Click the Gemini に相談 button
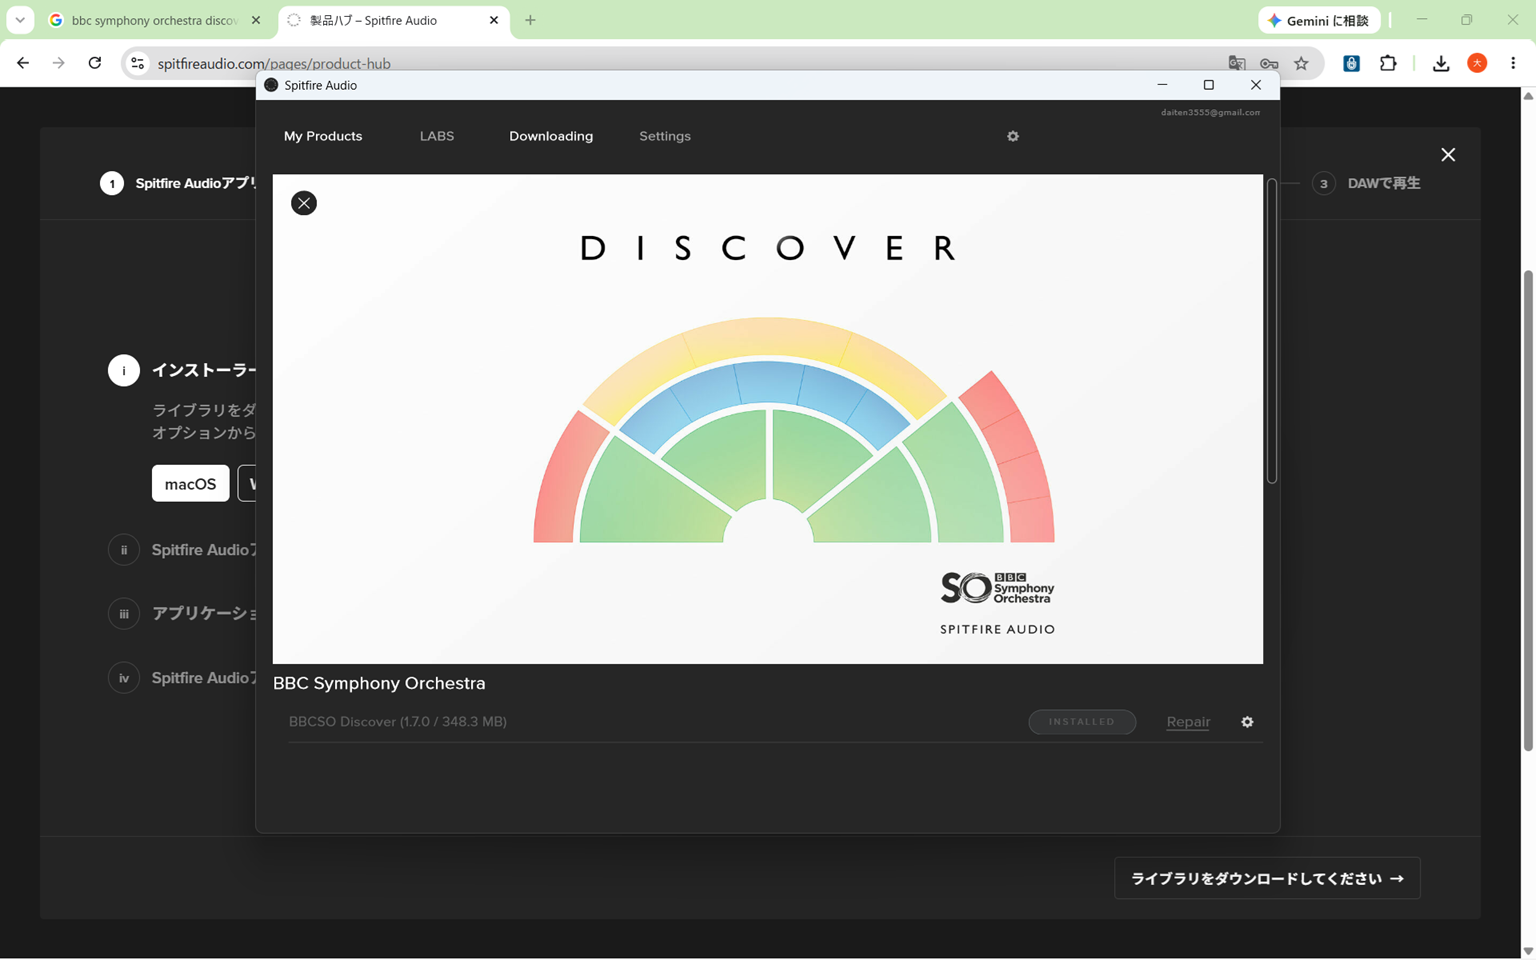Screen dimensions: 1536x960 click(x=1319, y=20)
